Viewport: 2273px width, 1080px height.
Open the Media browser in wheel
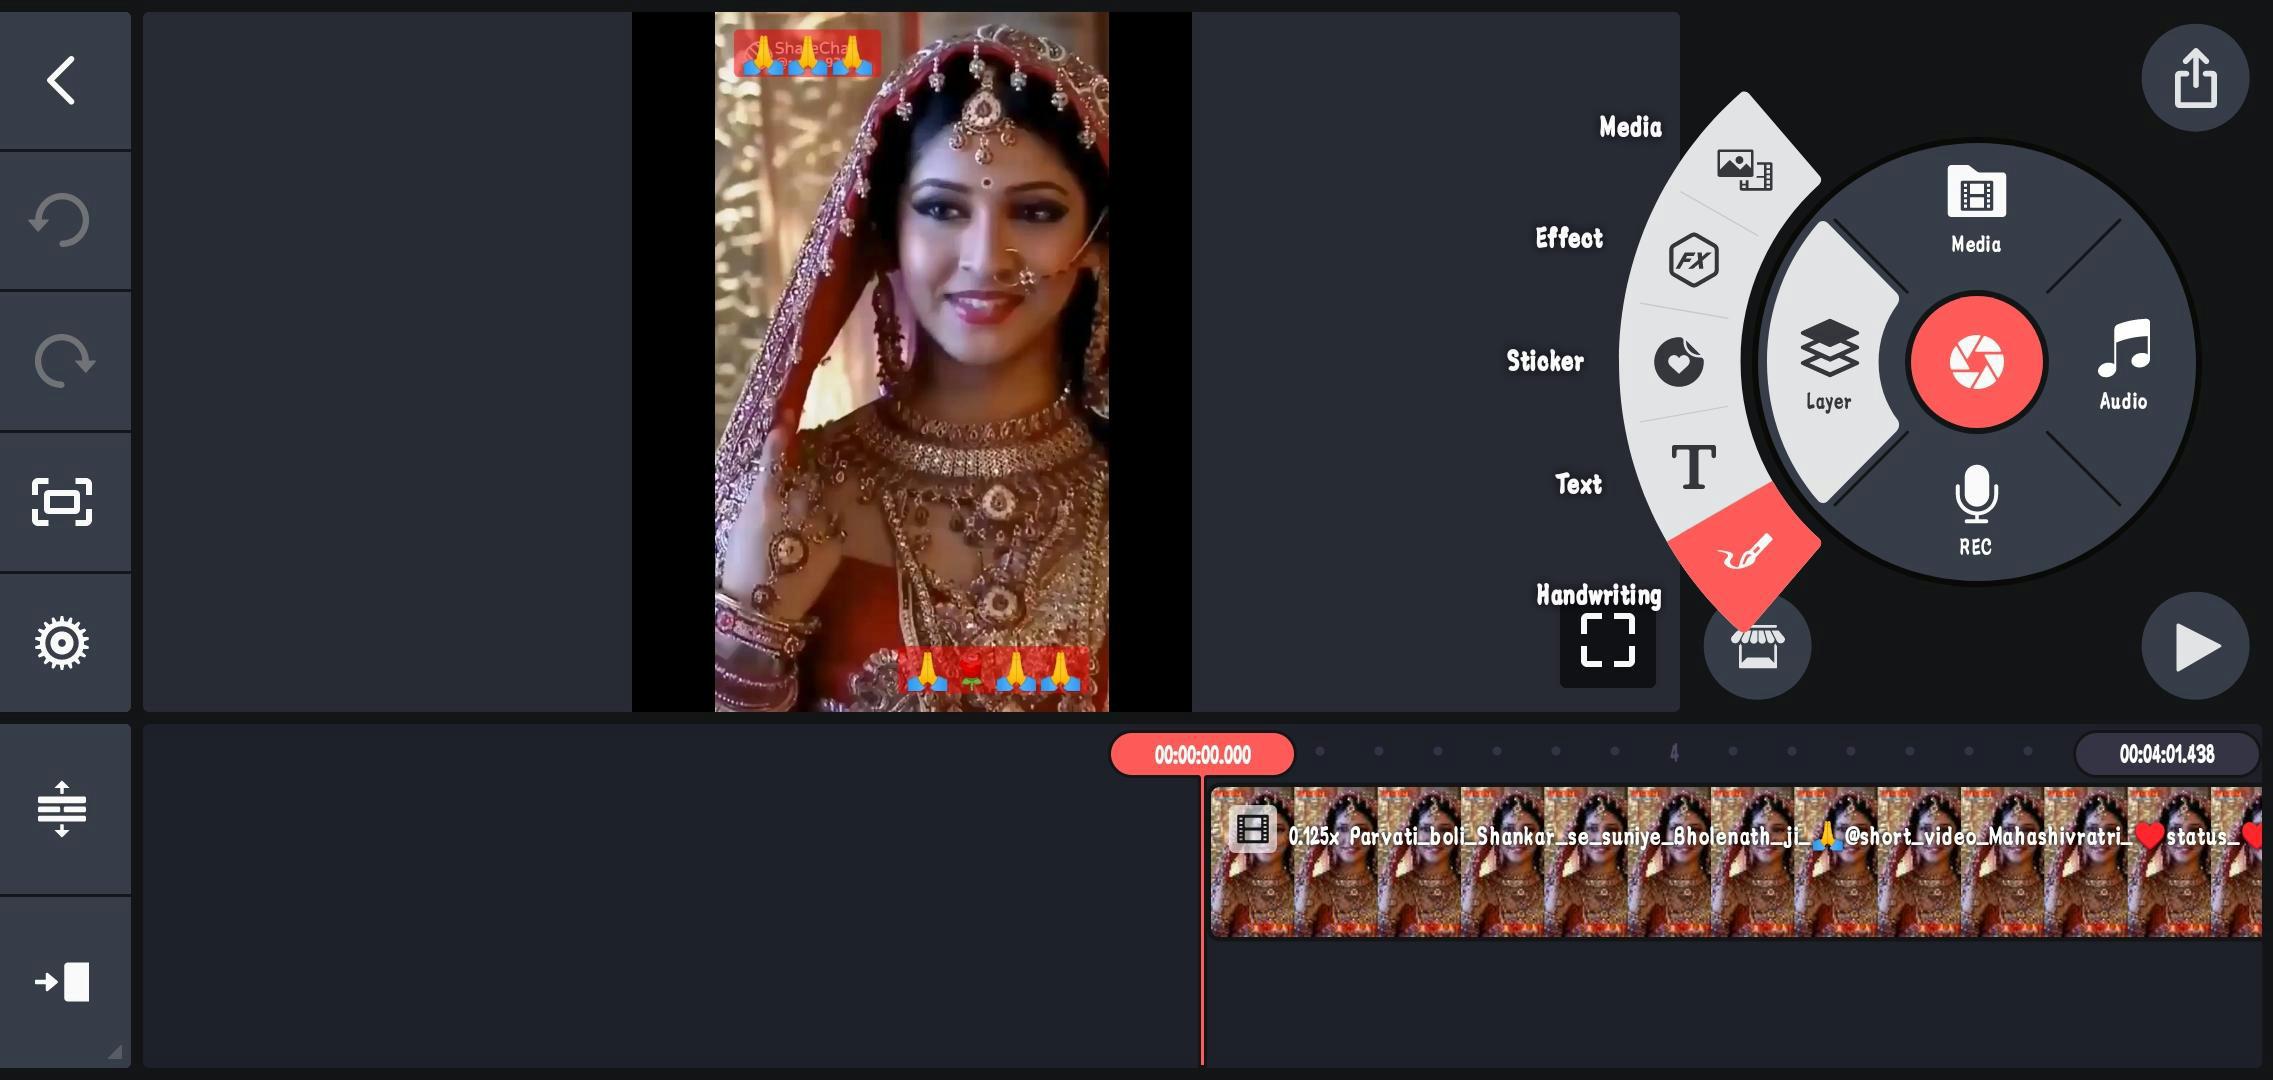click(1976, 211)
